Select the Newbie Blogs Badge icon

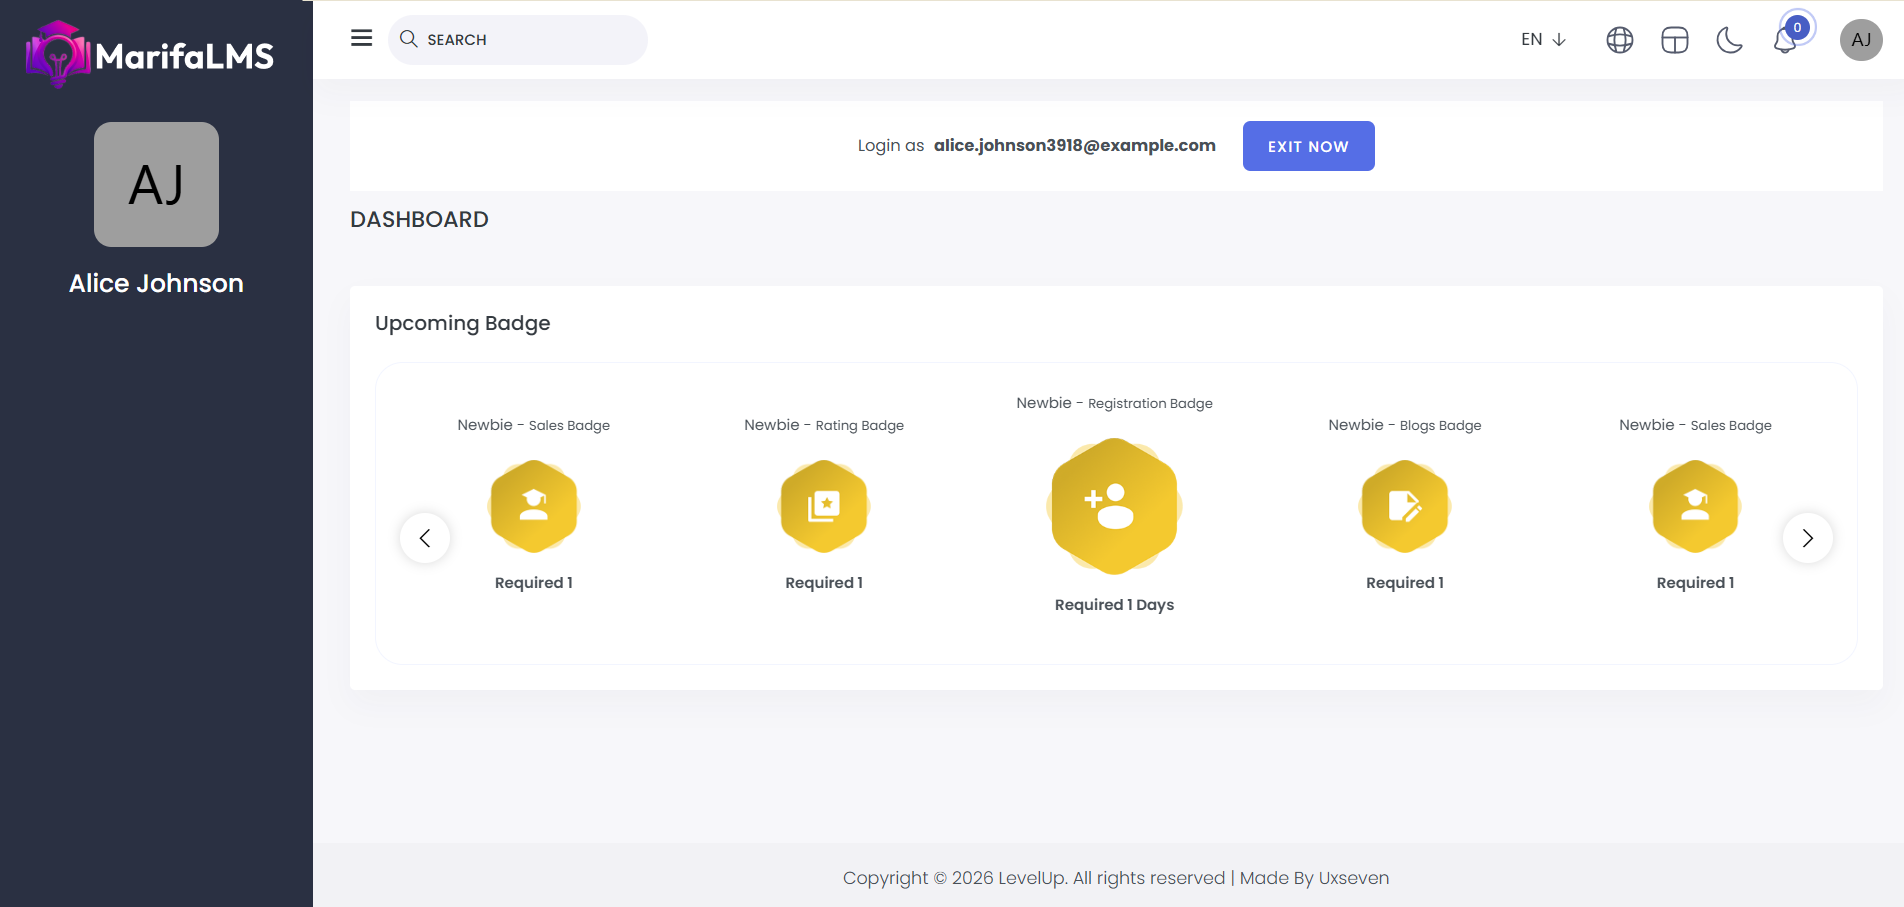click(x=1404, y=506)
